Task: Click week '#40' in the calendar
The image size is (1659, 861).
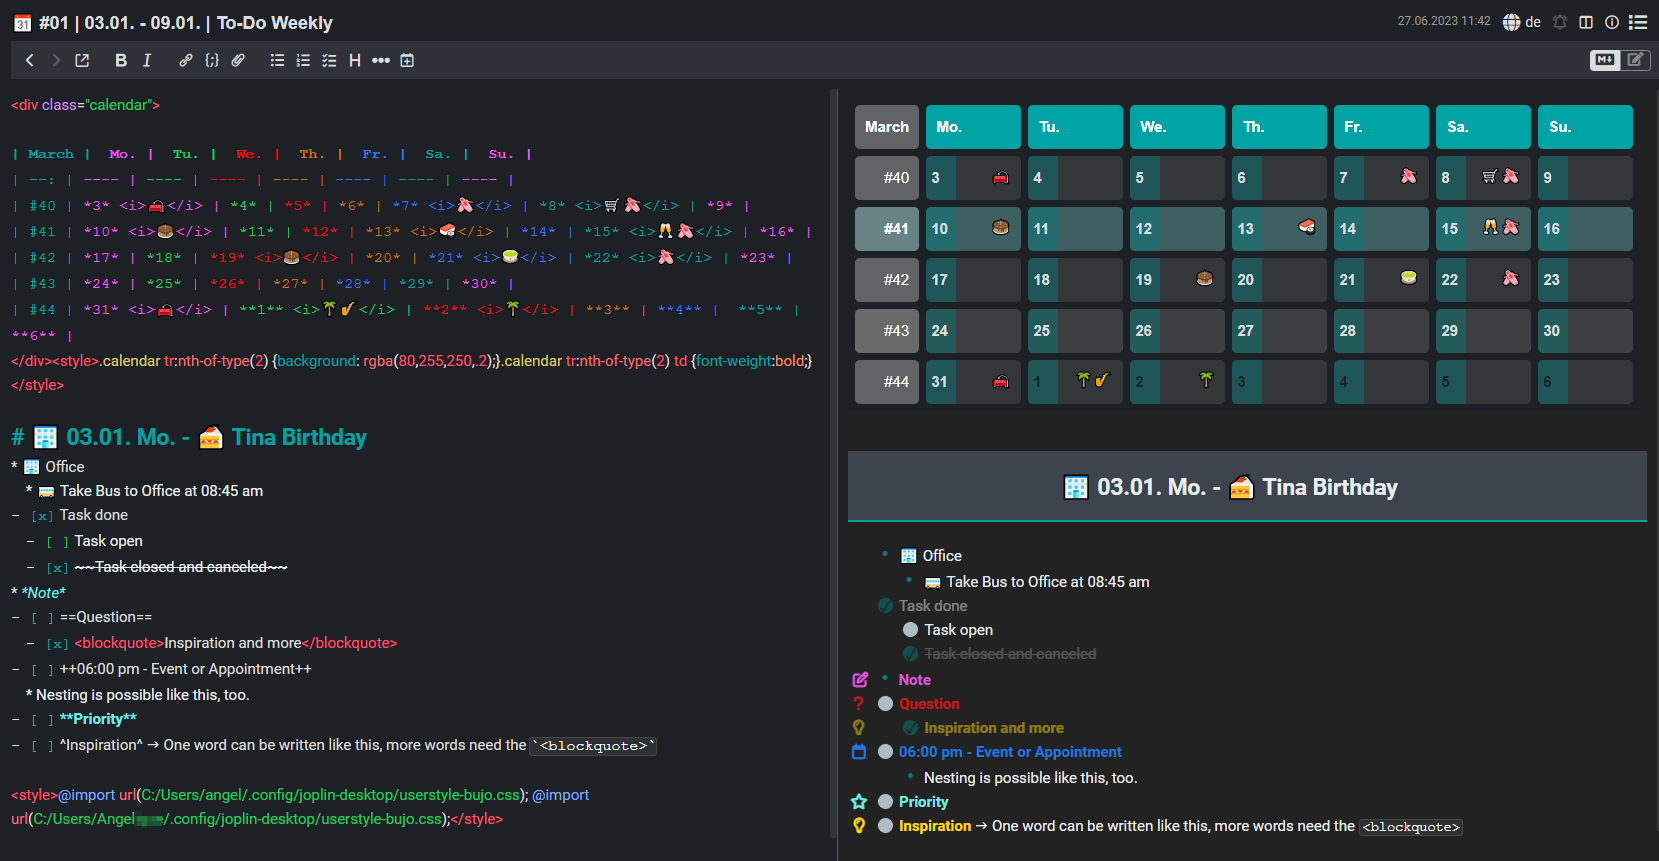Action: pyautogui.click(x=887, y=178)
